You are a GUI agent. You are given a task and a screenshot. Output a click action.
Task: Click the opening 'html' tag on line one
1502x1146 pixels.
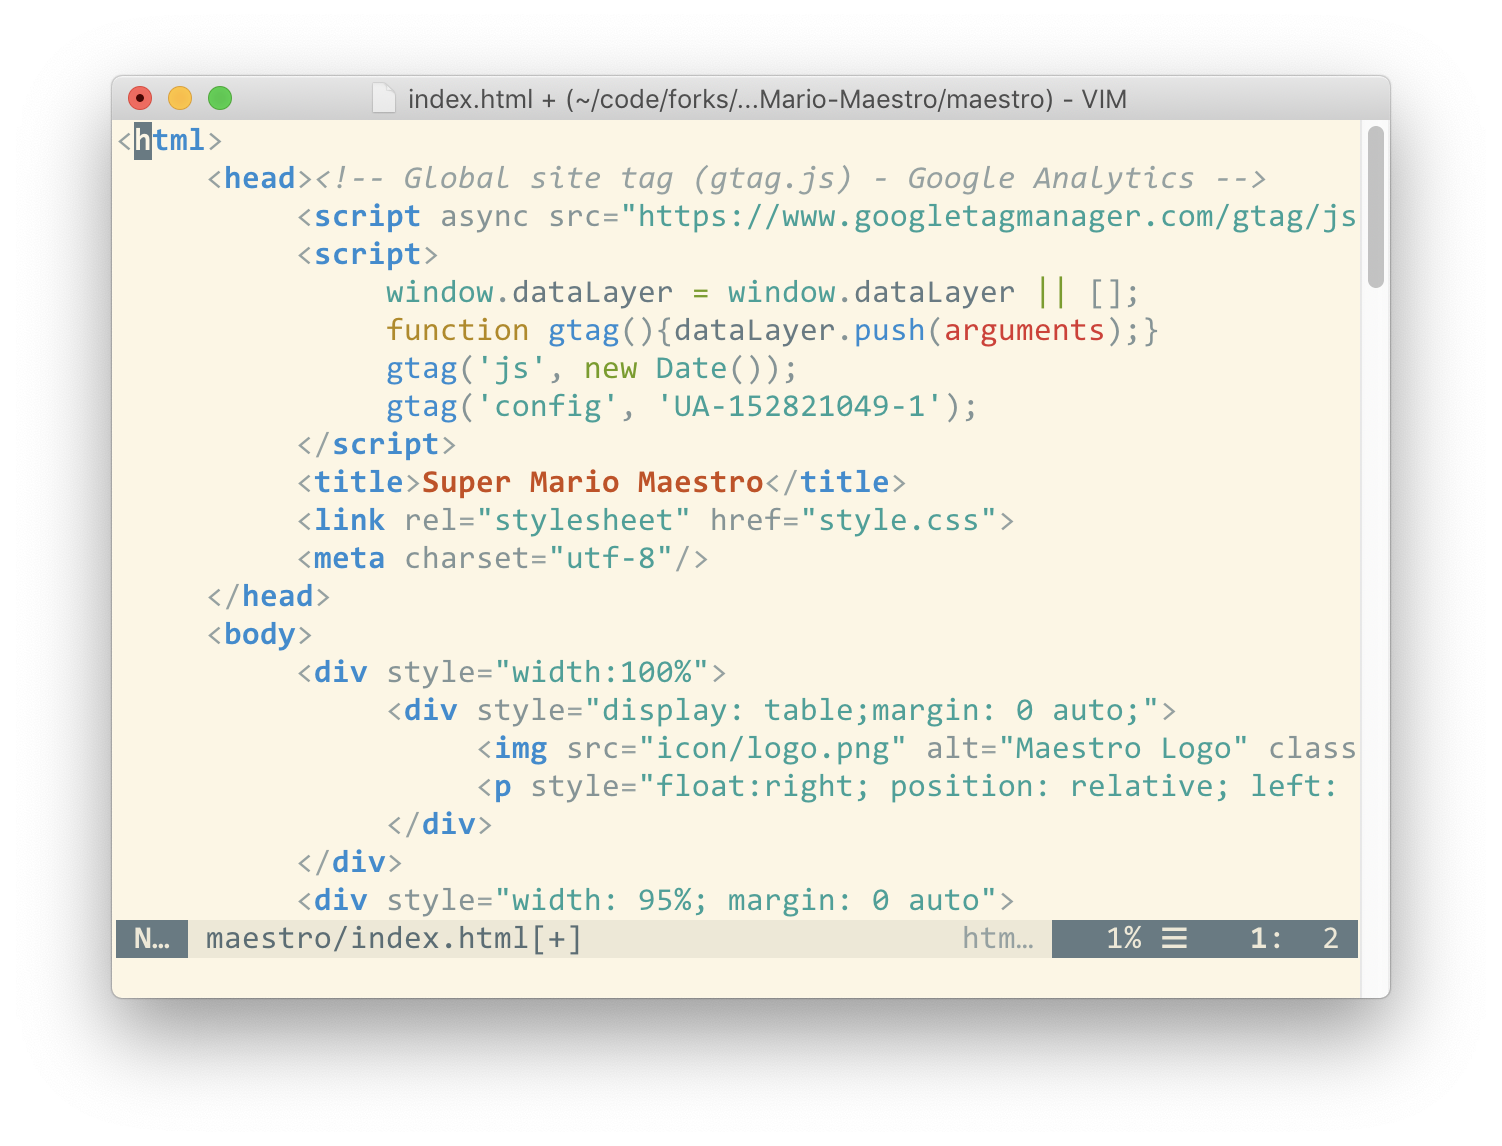(170, 139)
